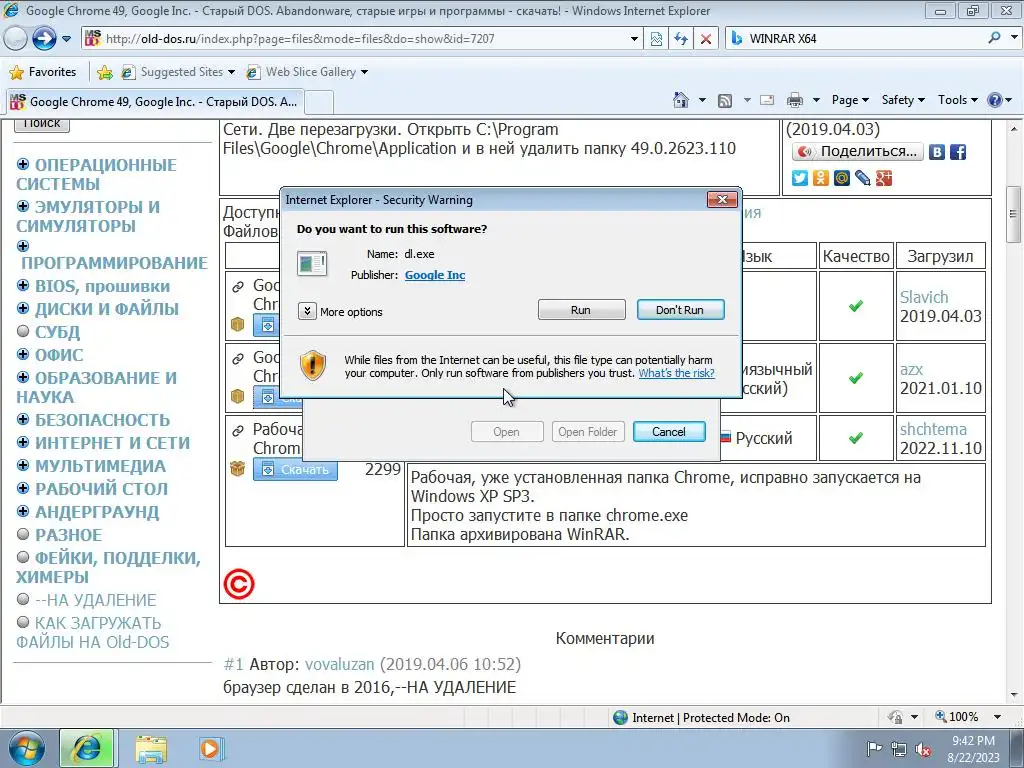This screenshot has height=768, width=1024.
Task: Open Windows Explorer from the taskbar
Action: click(151, 748)
